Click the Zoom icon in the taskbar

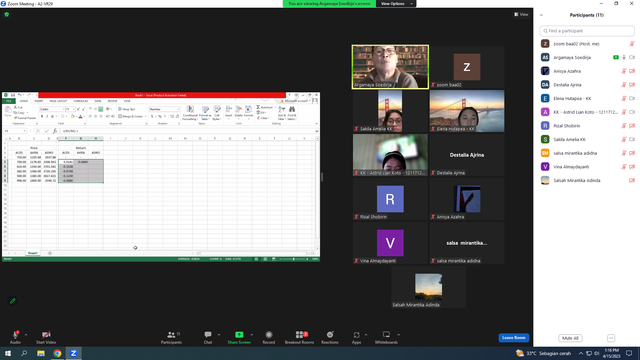click(x=73, y=353)
